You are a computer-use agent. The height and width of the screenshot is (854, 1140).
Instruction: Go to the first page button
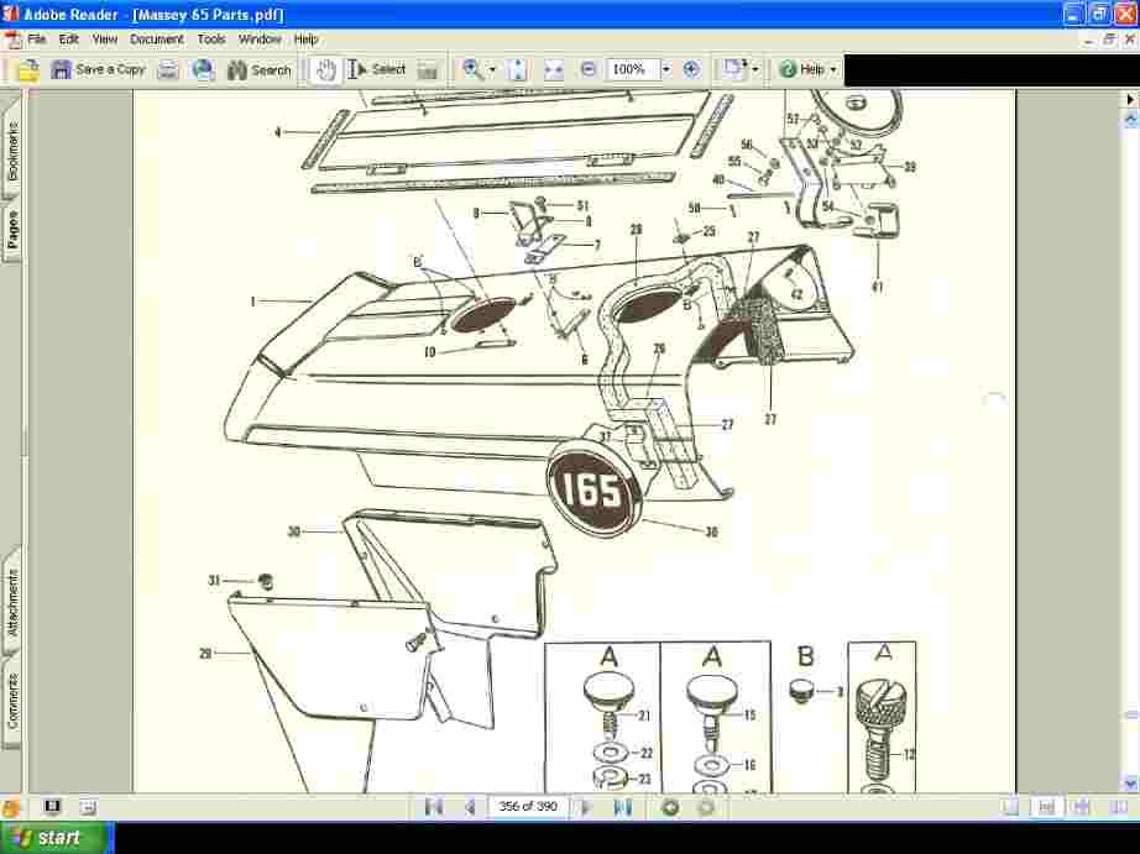point(434,807)
